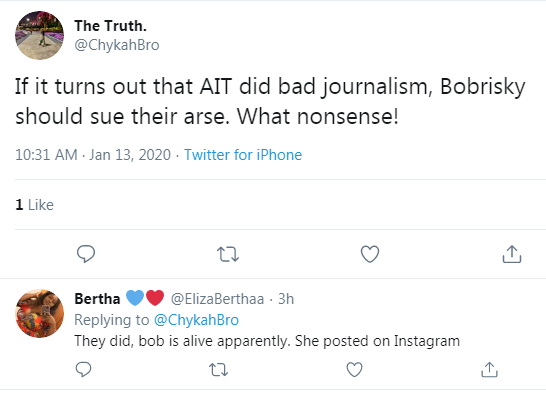Like Bertha's reply tweet
Screen dimensions: 546x396
pyautogui.click(x=354, y=370)
